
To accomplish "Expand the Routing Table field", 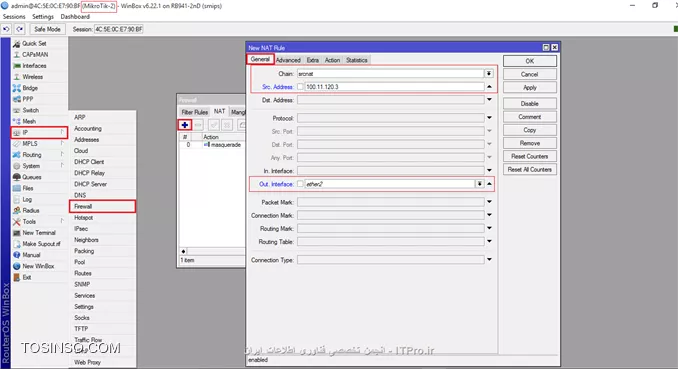I will 489,241.
